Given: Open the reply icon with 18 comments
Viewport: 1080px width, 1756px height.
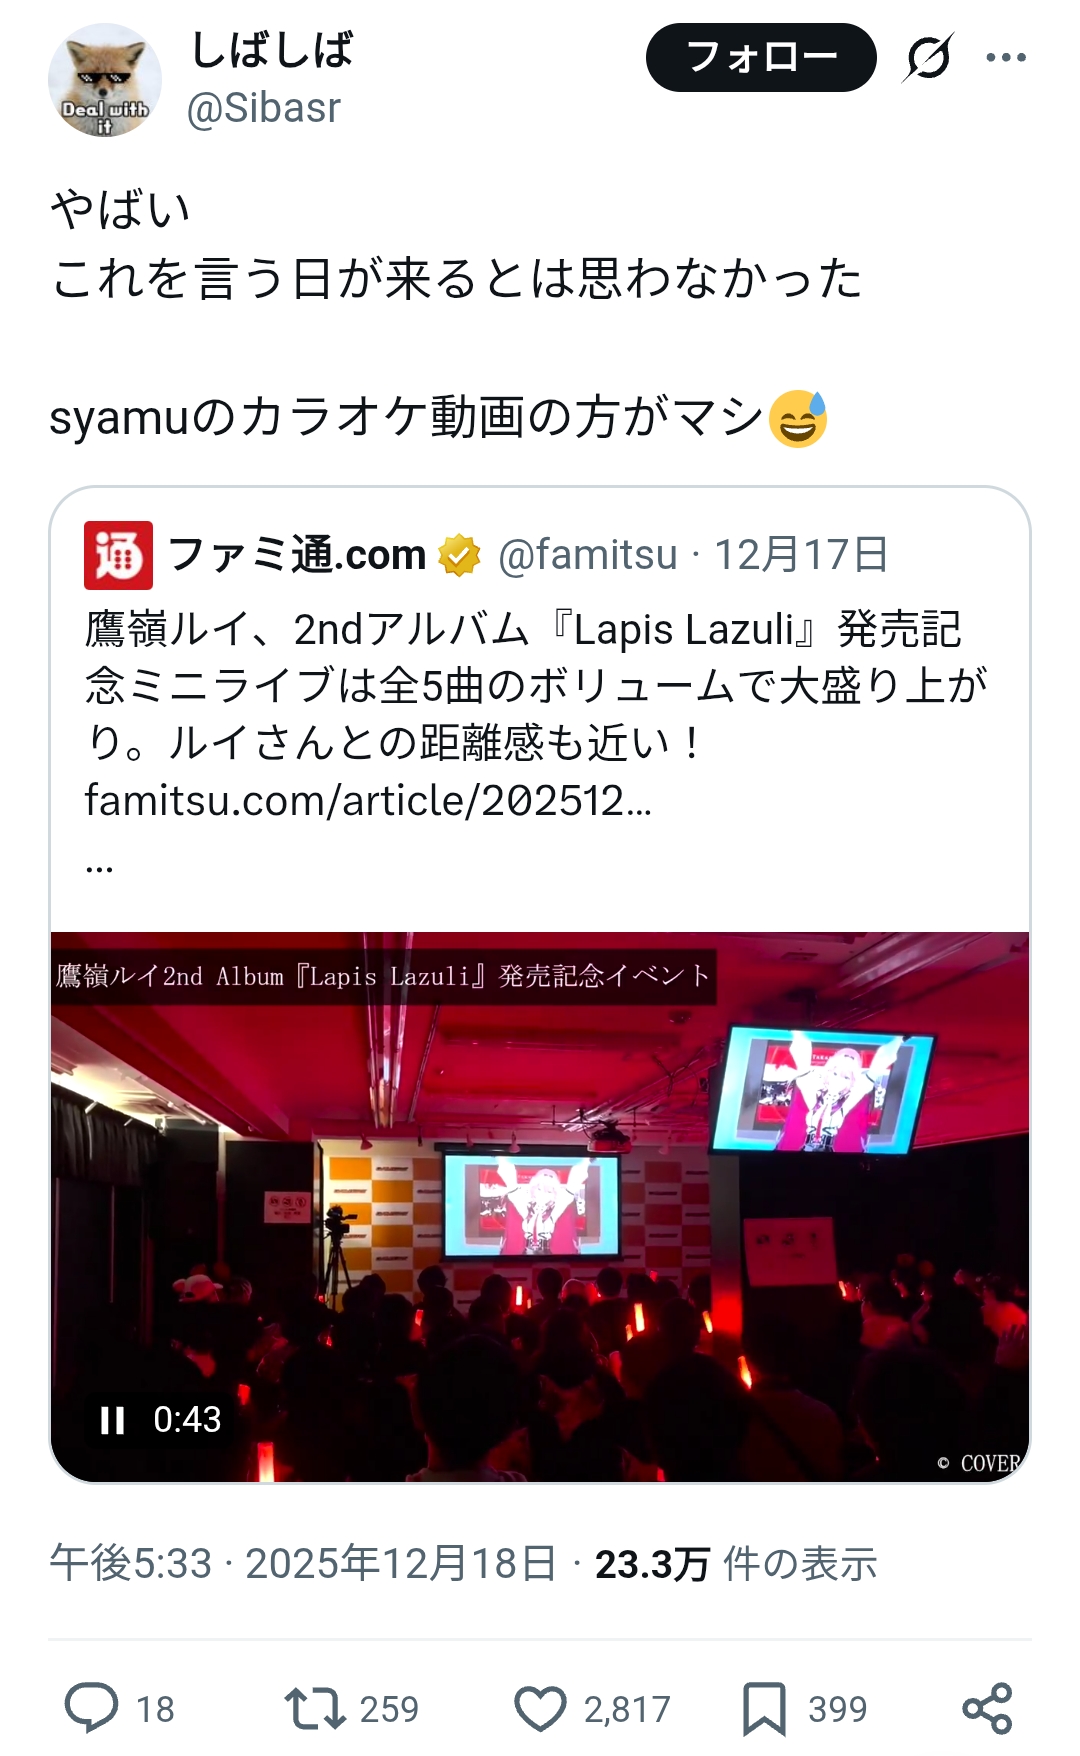Looking at the screenshot, I should click(x=92, y=1708).
